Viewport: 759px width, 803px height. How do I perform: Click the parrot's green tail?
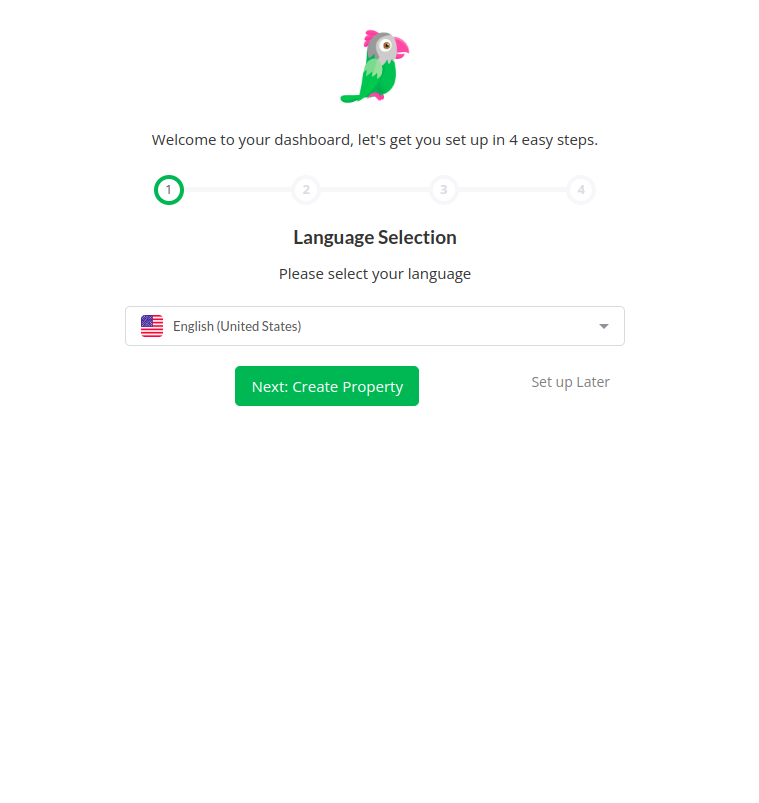pyautogui.click(x=352, y=98)
